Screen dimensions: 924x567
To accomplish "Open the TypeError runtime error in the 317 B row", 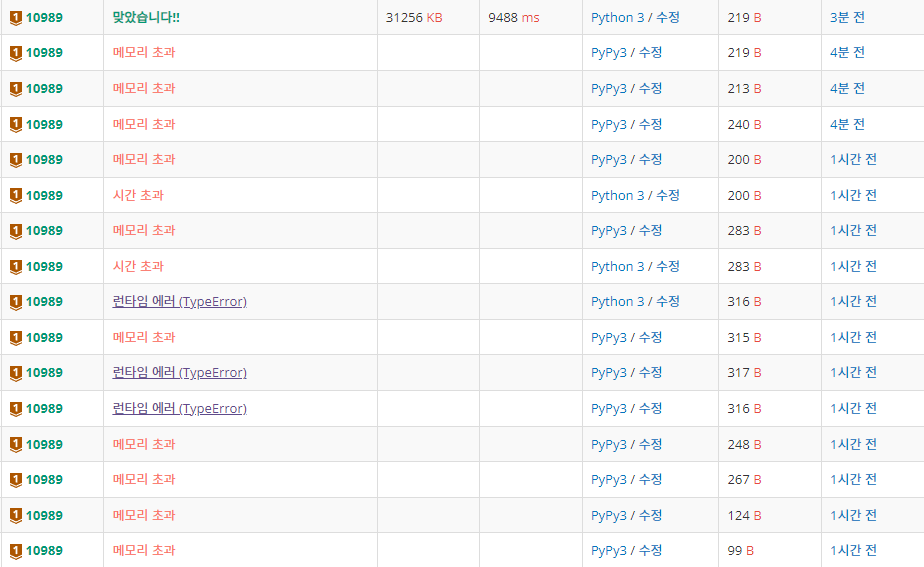I will pos(179,372).
